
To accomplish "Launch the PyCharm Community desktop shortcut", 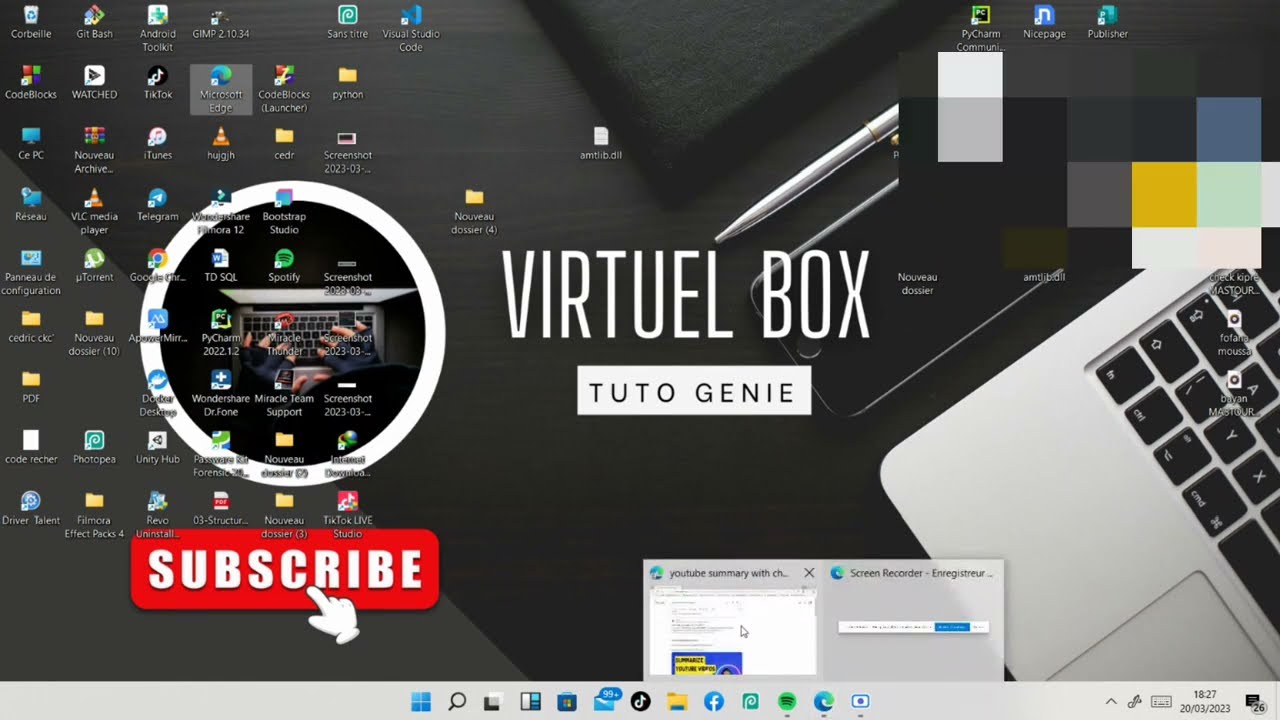I will click(980, 29).
